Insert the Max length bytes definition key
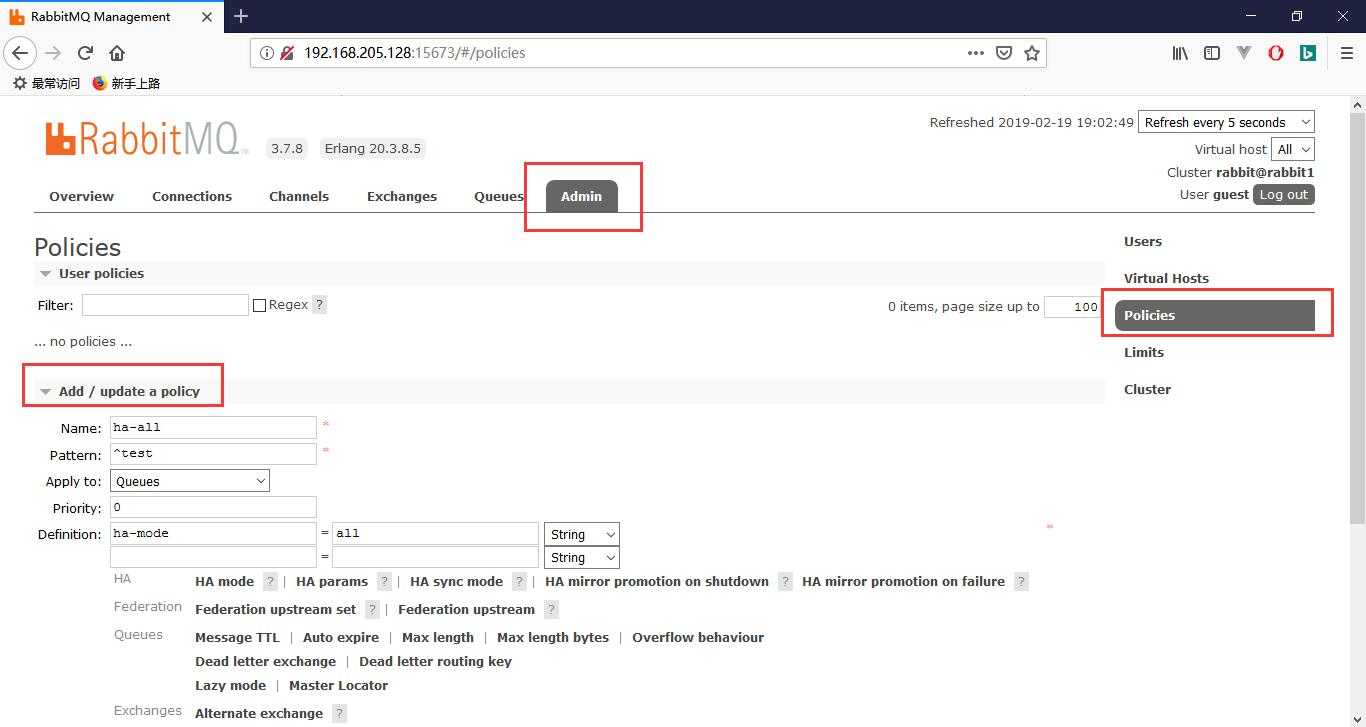Viewport: 1366px width, 727px height. tap(553, 637)
